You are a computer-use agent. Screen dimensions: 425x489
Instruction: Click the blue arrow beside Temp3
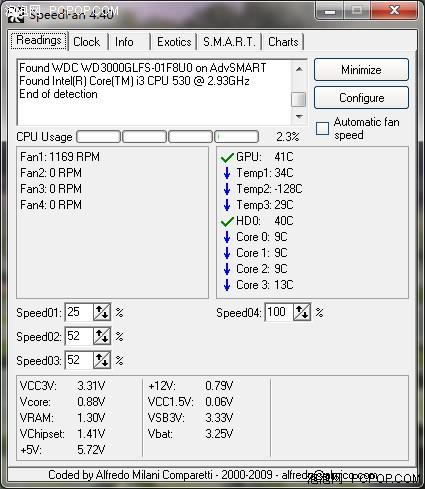[x=227, y=205]
